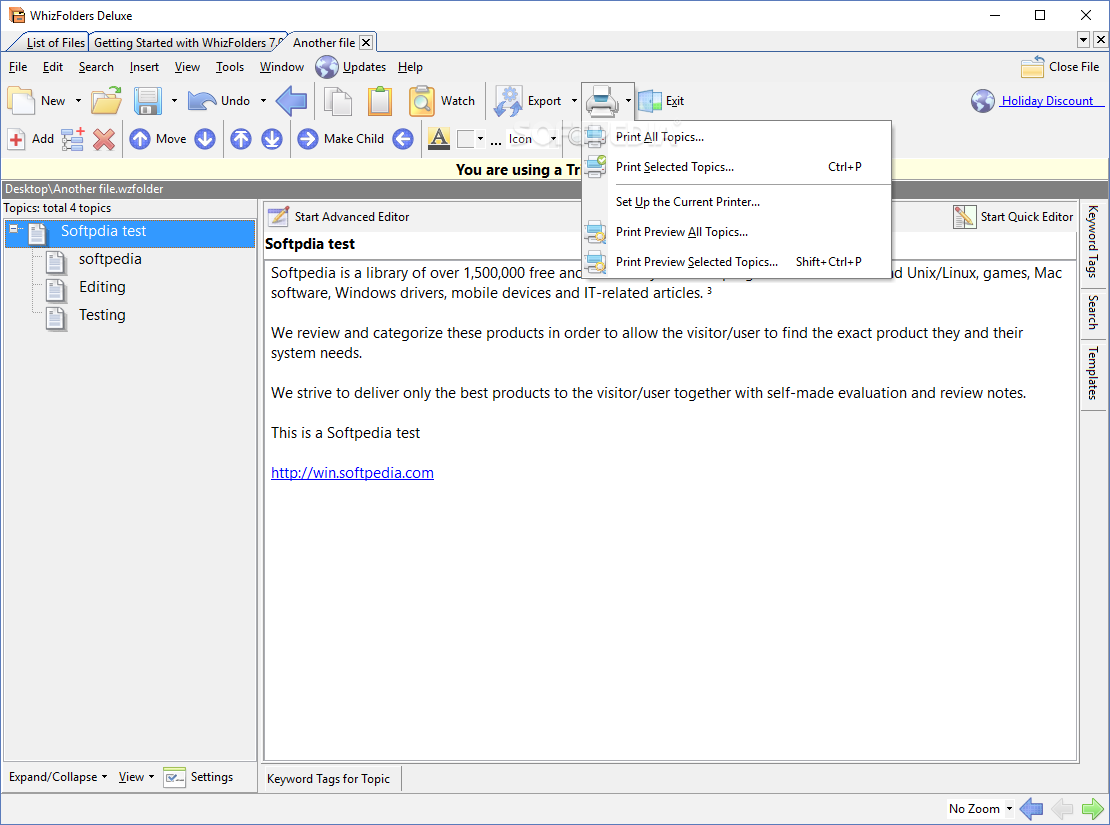Open the Save button dropdown arrow
This screenshot has width=1110, height=825.
pos(174,101)
